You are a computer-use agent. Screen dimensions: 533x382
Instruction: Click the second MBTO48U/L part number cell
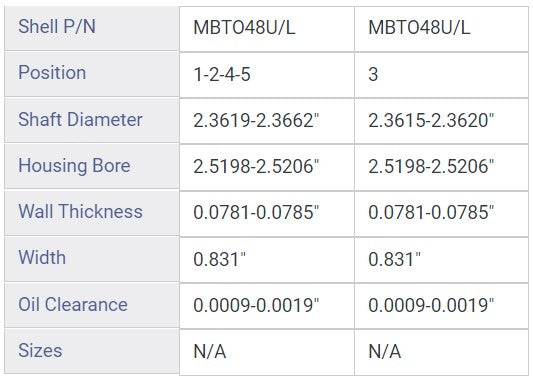(442, 29)
